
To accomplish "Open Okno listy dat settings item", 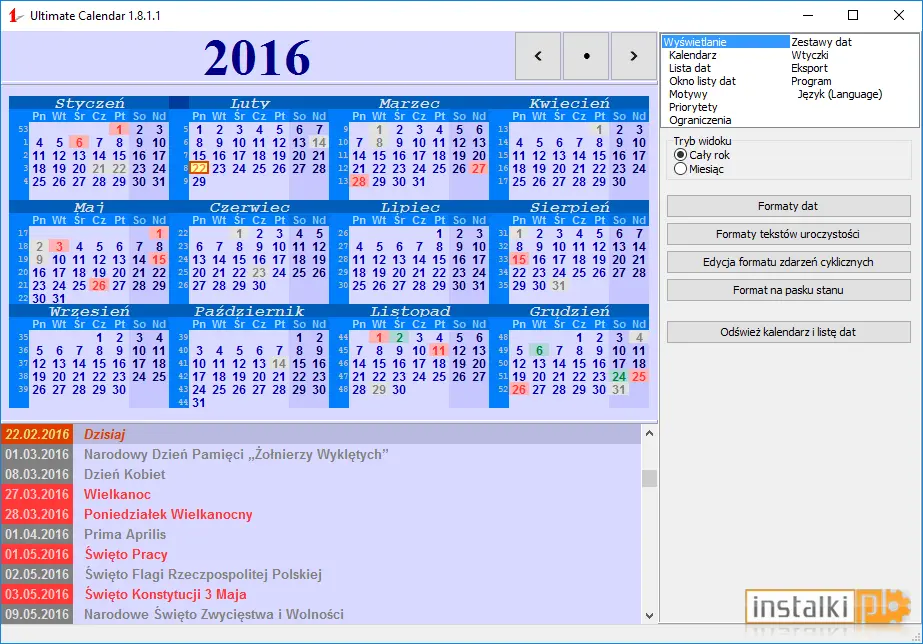I will pos(702,81).
